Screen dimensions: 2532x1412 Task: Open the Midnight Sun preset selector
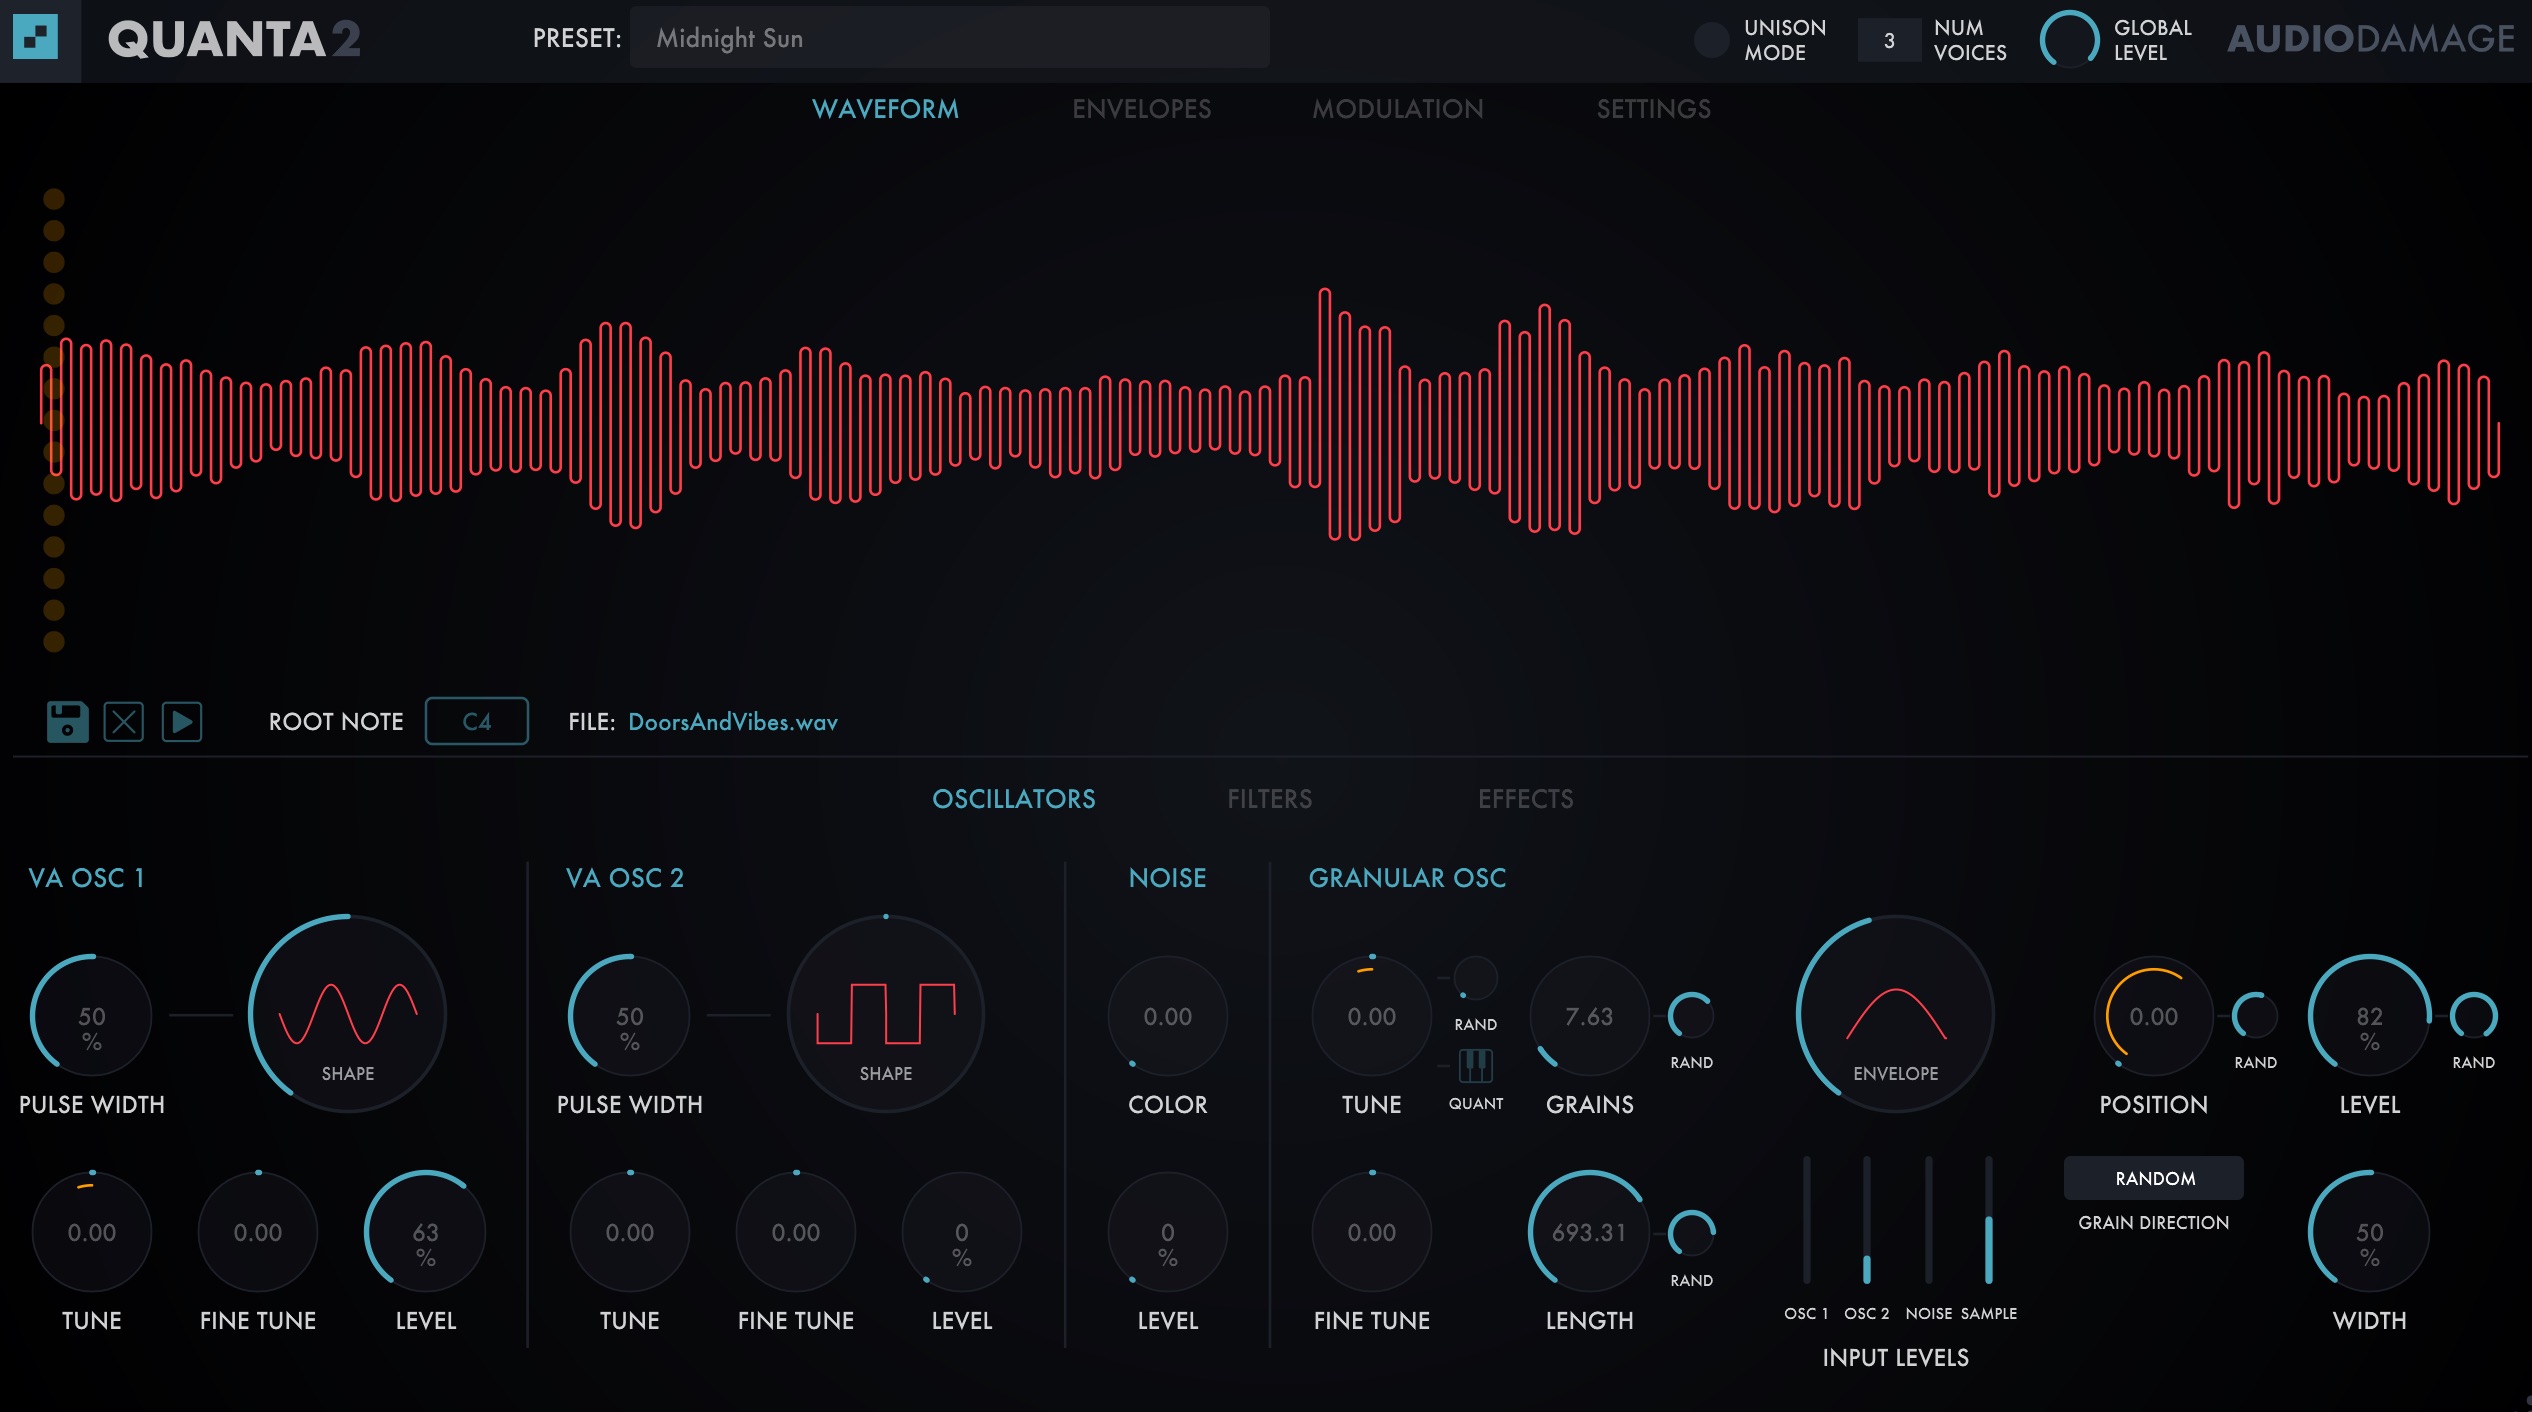(949, 38)
